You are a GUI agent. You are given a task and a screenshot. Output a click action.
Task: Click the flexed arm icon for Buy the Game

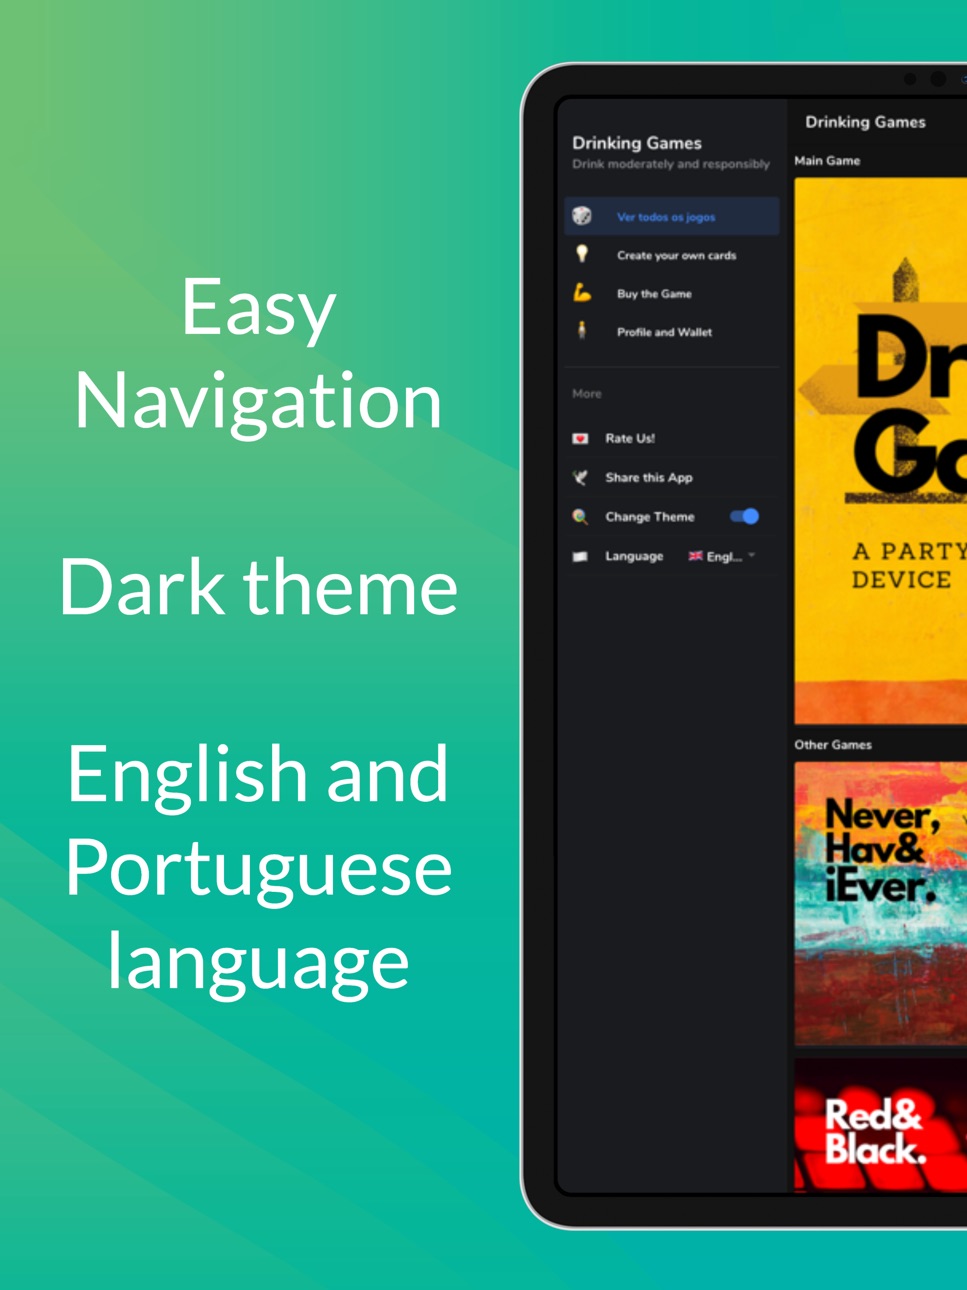(582, 293)
